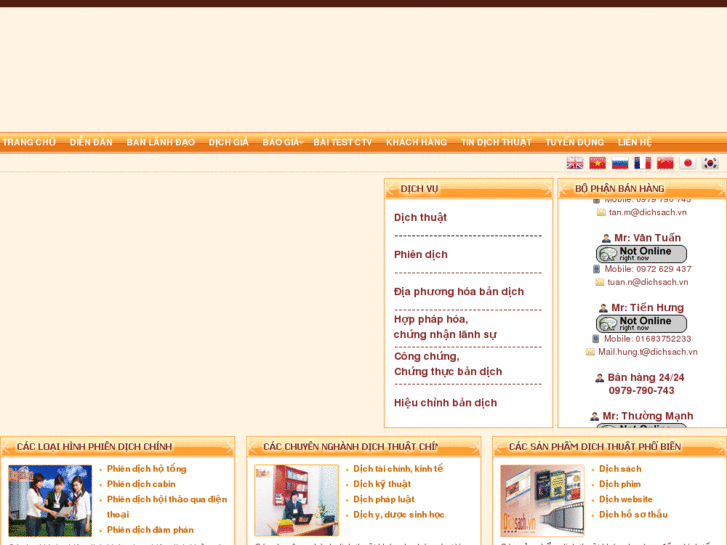
Task: Open the Dịch sách link
Action: coord(620,469)
